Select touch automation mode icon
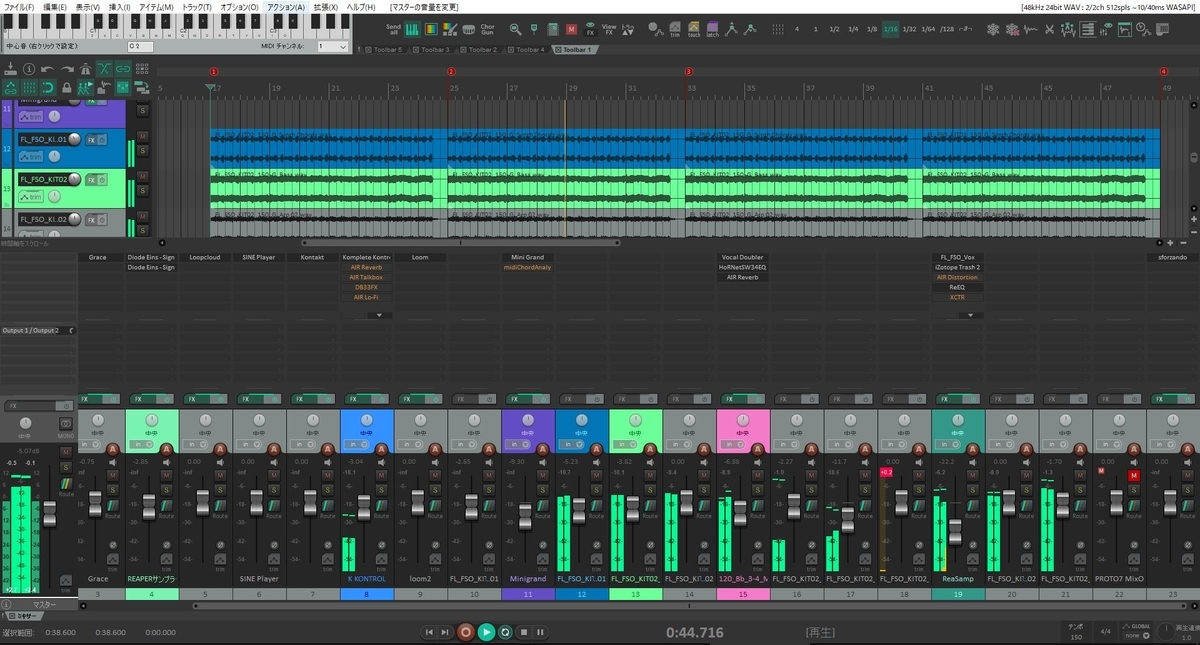The height and width of the screenshot is (645, 1200). 694,30
